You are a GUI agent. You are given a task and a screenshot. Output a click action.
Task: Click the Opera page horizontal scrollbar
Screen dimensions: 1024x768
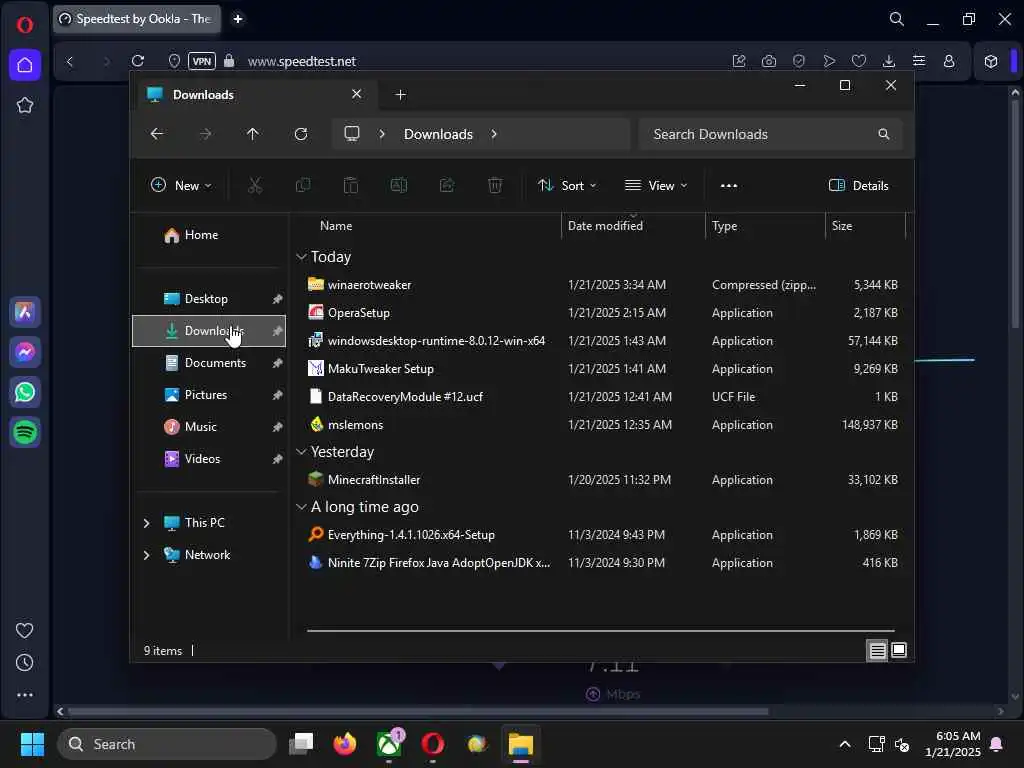418,711
